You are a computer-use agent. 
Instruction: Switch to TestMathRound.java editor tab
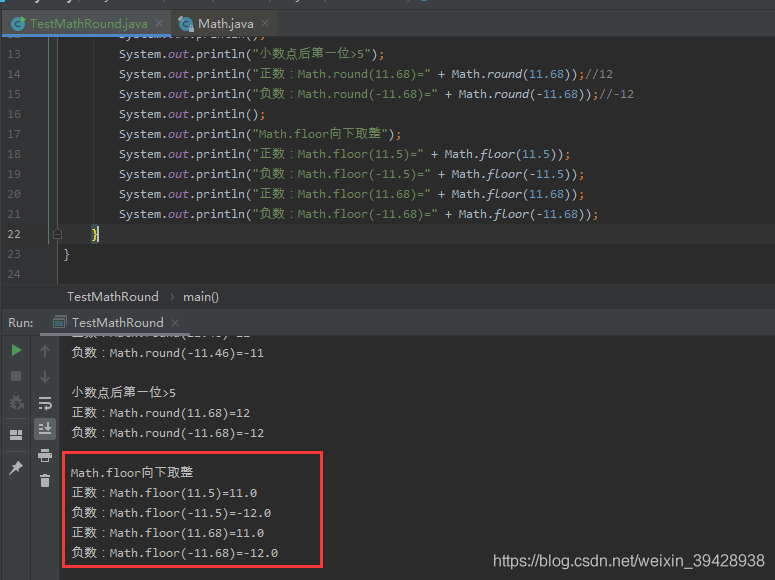point(86,23)
